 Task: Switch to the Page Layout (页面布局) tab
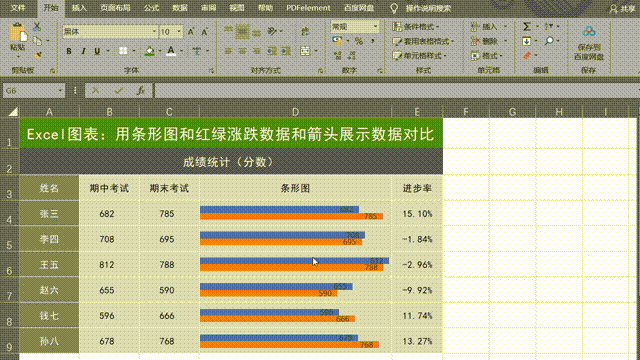point(115,8)
